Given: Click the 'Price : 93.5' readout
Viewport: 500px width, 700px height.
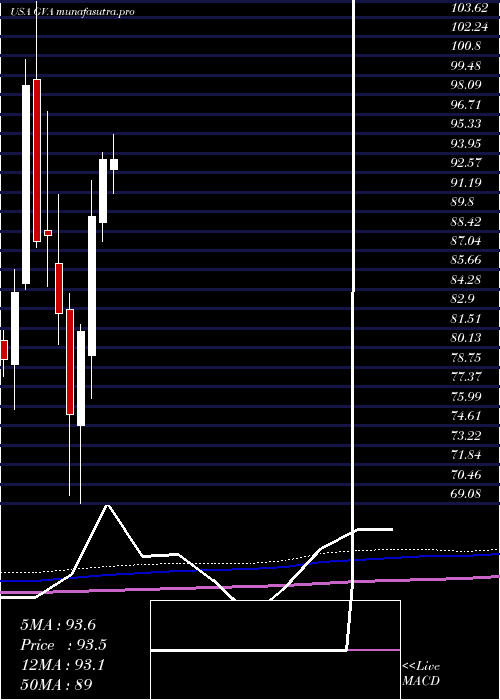Looking at the screenshot, I should click(63, 645).
